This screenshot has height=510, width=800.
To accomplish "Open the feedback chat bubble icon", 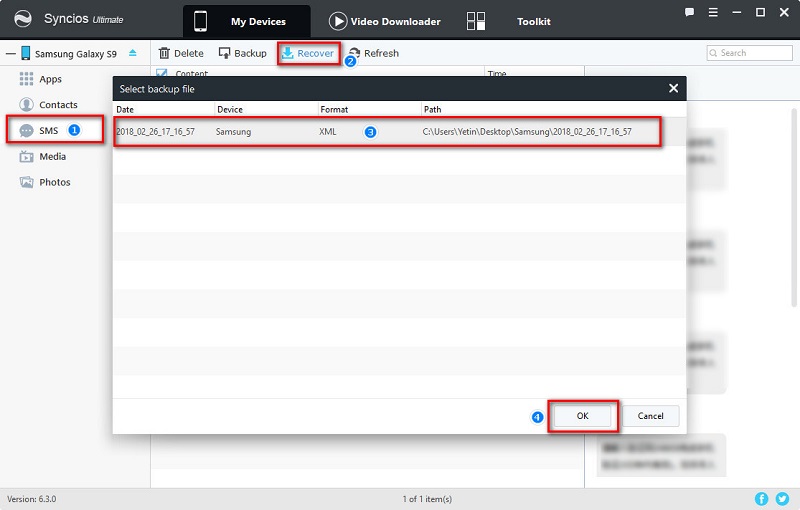I will click(x=689, y=12).
